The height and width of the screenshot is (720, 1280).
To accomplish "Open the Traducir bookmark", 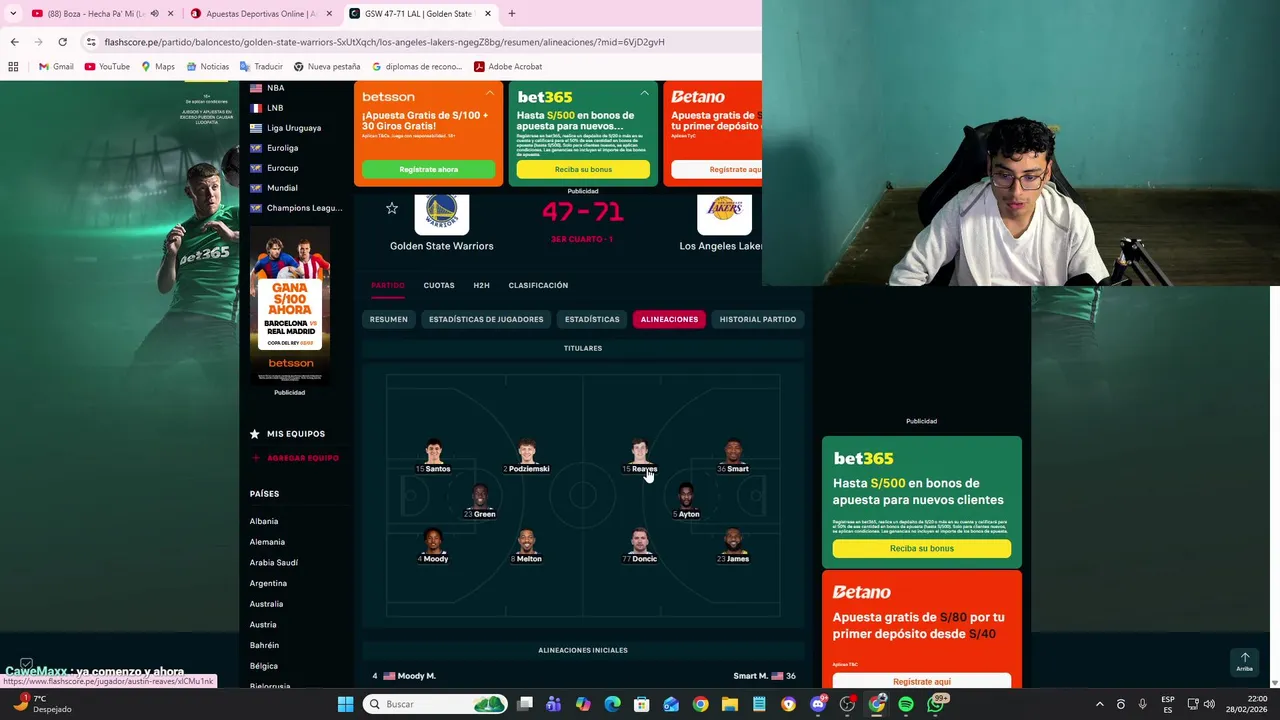I will (261, 67).
